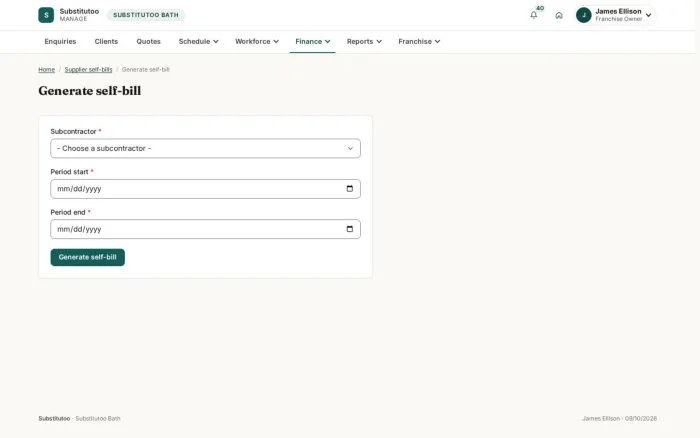Click the Generate self-bill button
Screen dimensions: 700x438
pyautogui.click(x=88, y=257)
